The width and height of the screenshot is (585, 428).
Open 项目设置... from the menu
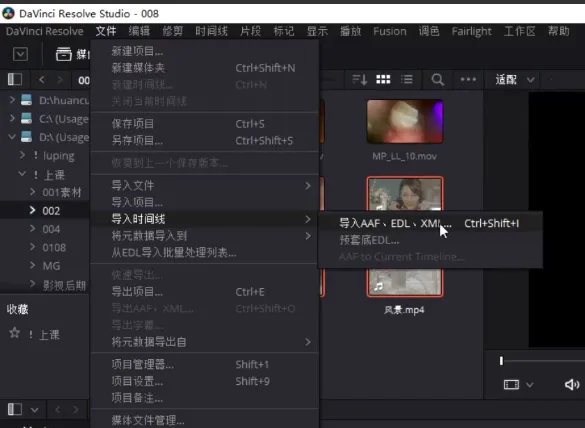coord(204,381)
